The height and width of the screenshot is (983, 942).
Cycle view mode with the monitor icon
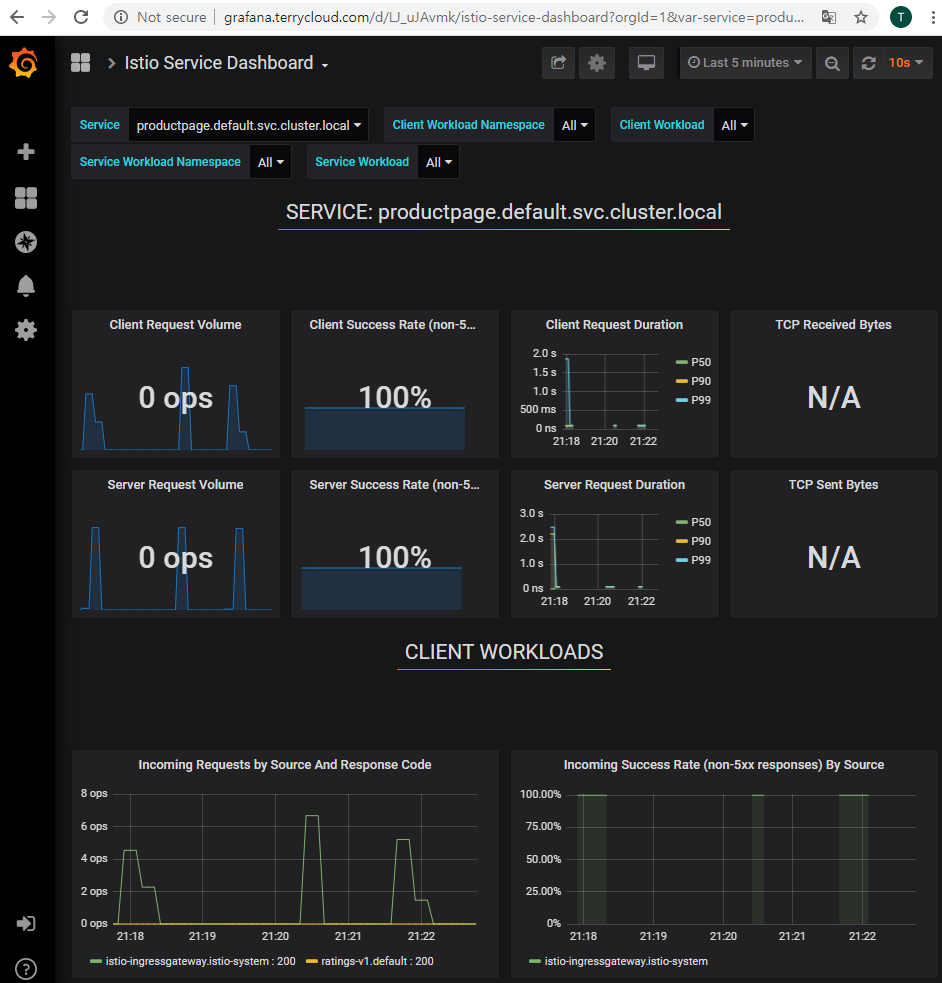tap(646, 63)
